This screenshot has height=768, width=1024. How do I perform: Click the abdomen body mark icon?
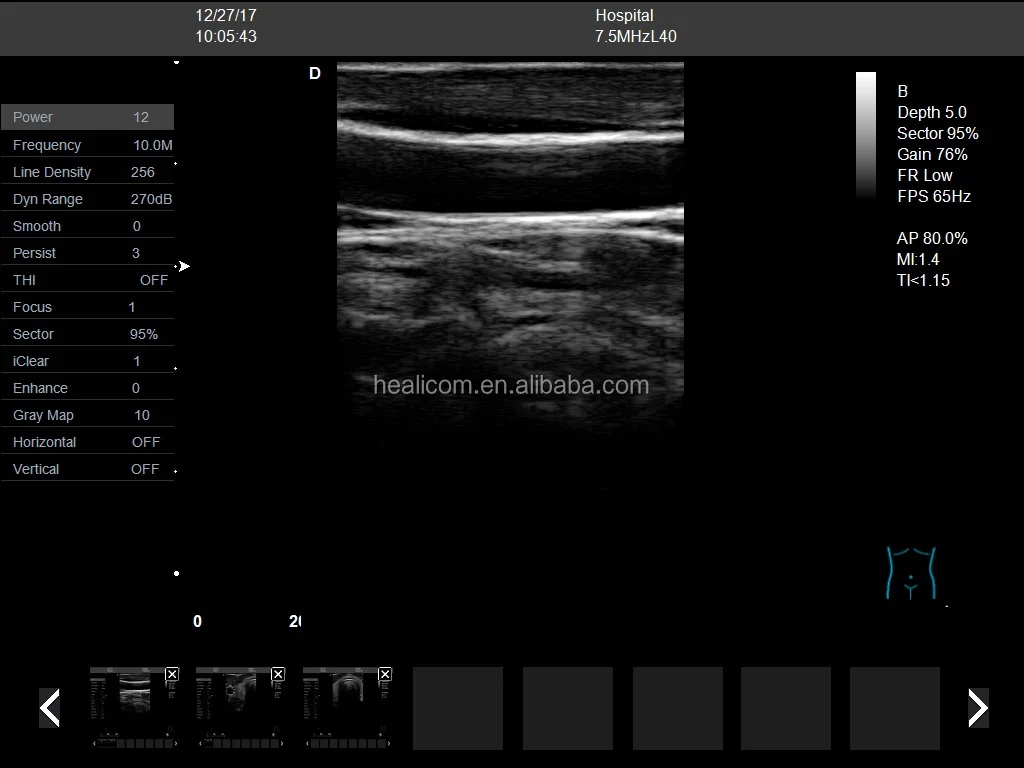(x=911, y=573)
